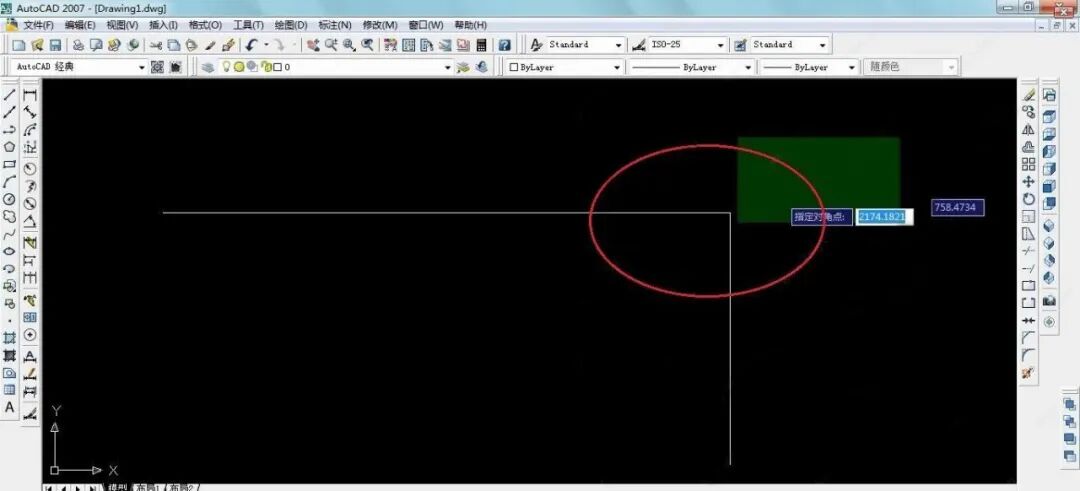
Task: Expand the ISO-25 dimension style dropdown
Action: 720,45
